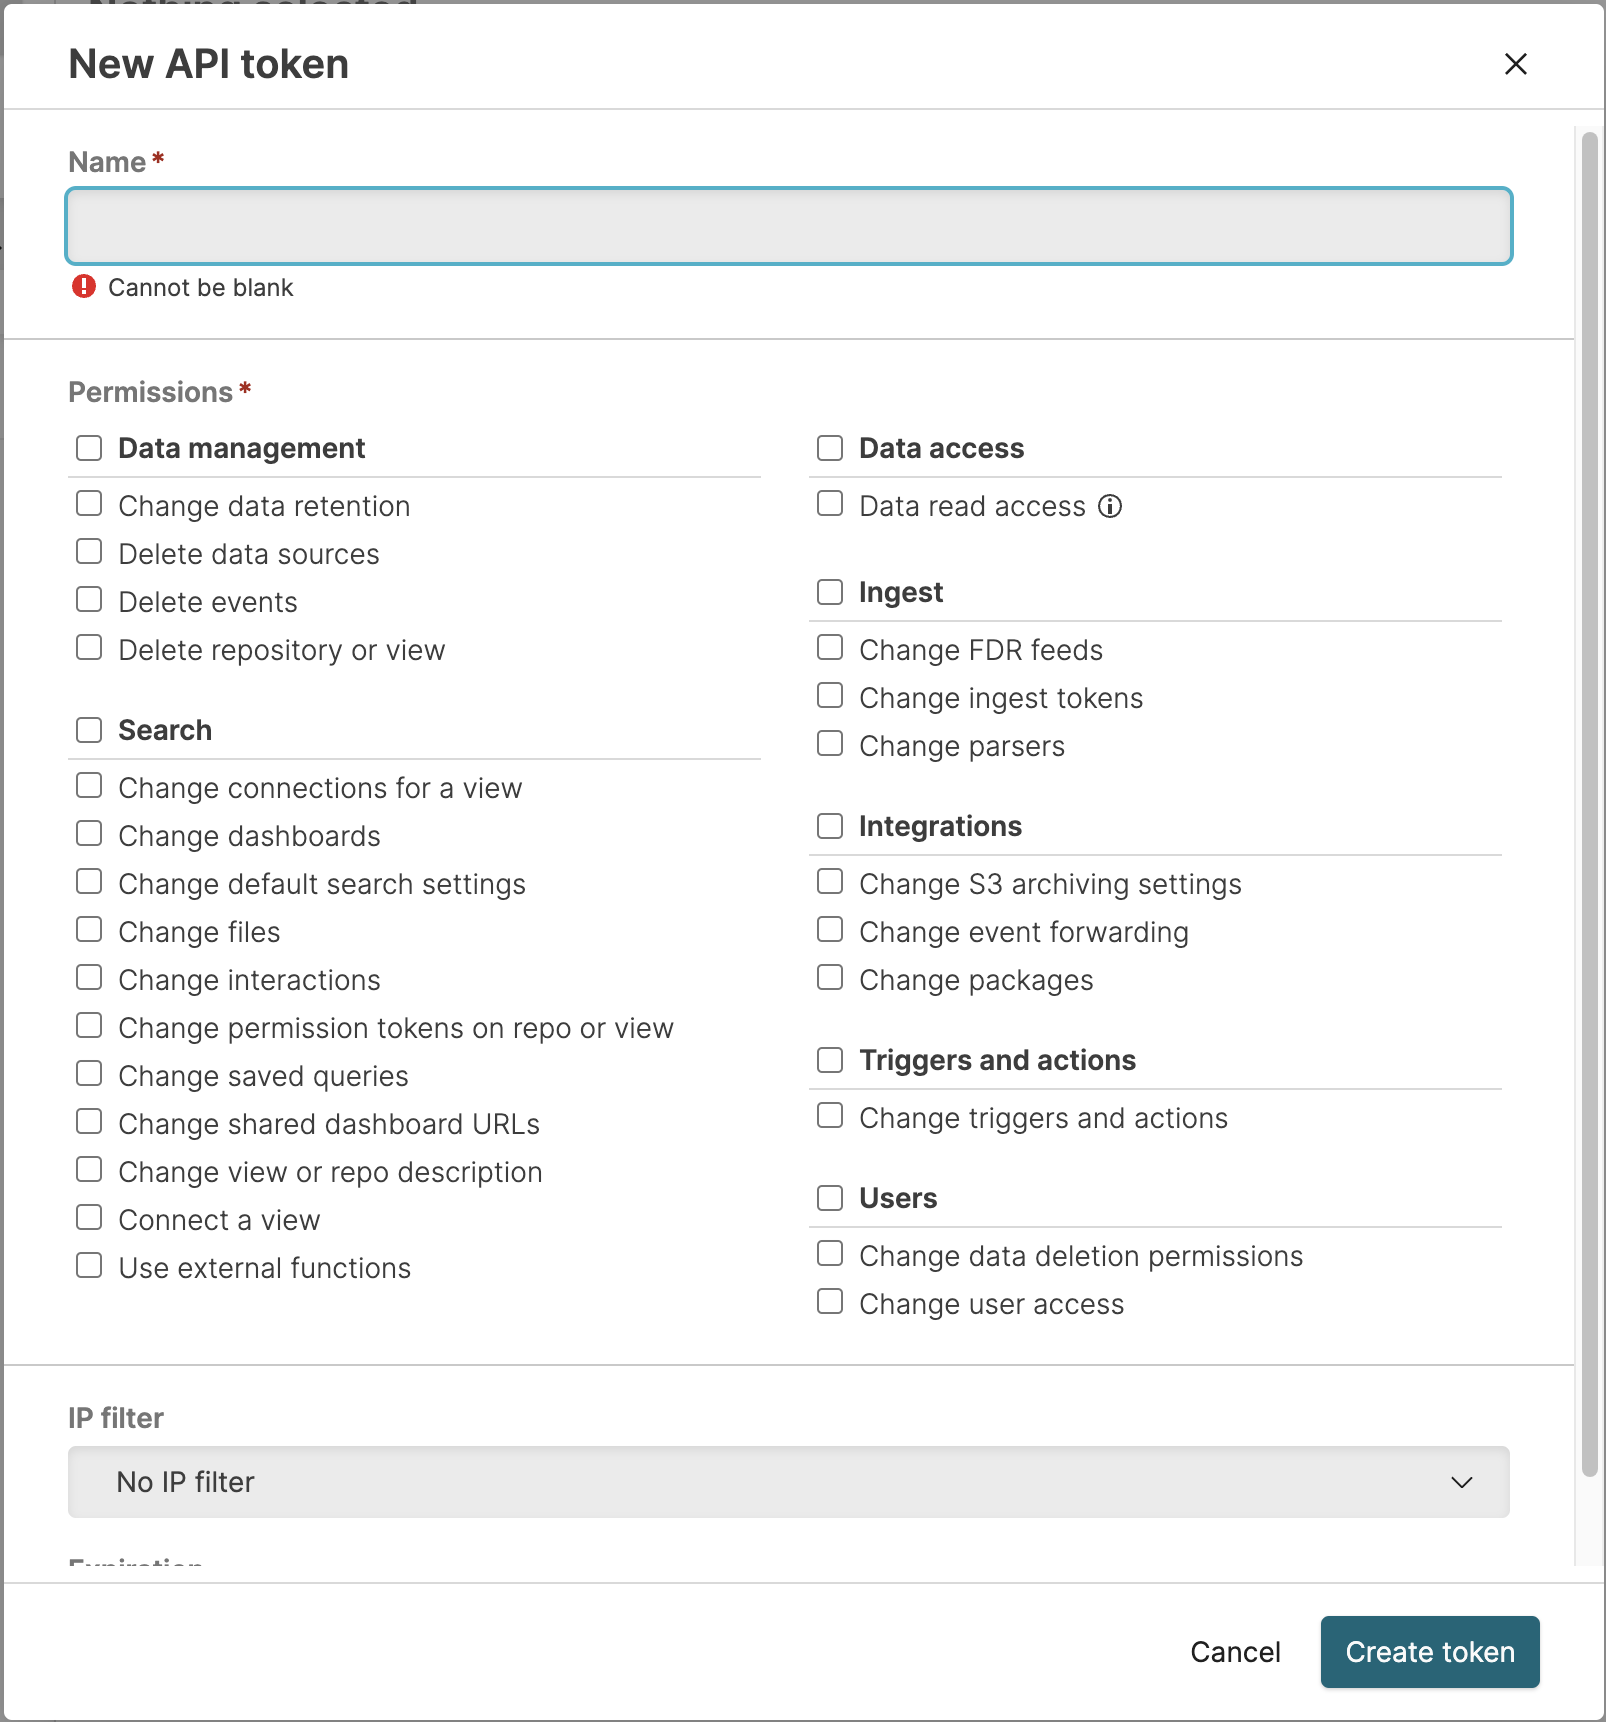Click into the Name input field
The width and height of the screenshot is (1606, 1722).
(x=788, y=226)
